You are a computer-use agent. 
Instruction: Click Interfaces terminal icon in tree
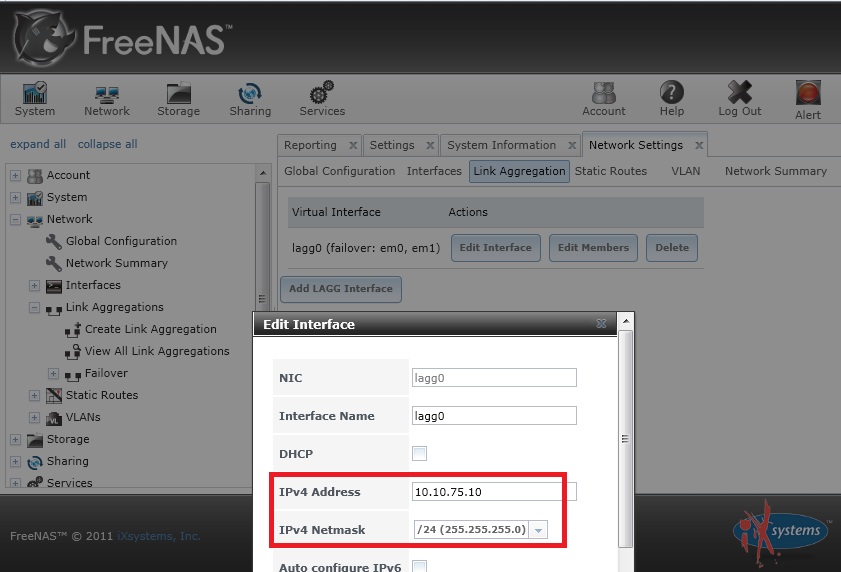pyautogui.click(x=54, y=286)
